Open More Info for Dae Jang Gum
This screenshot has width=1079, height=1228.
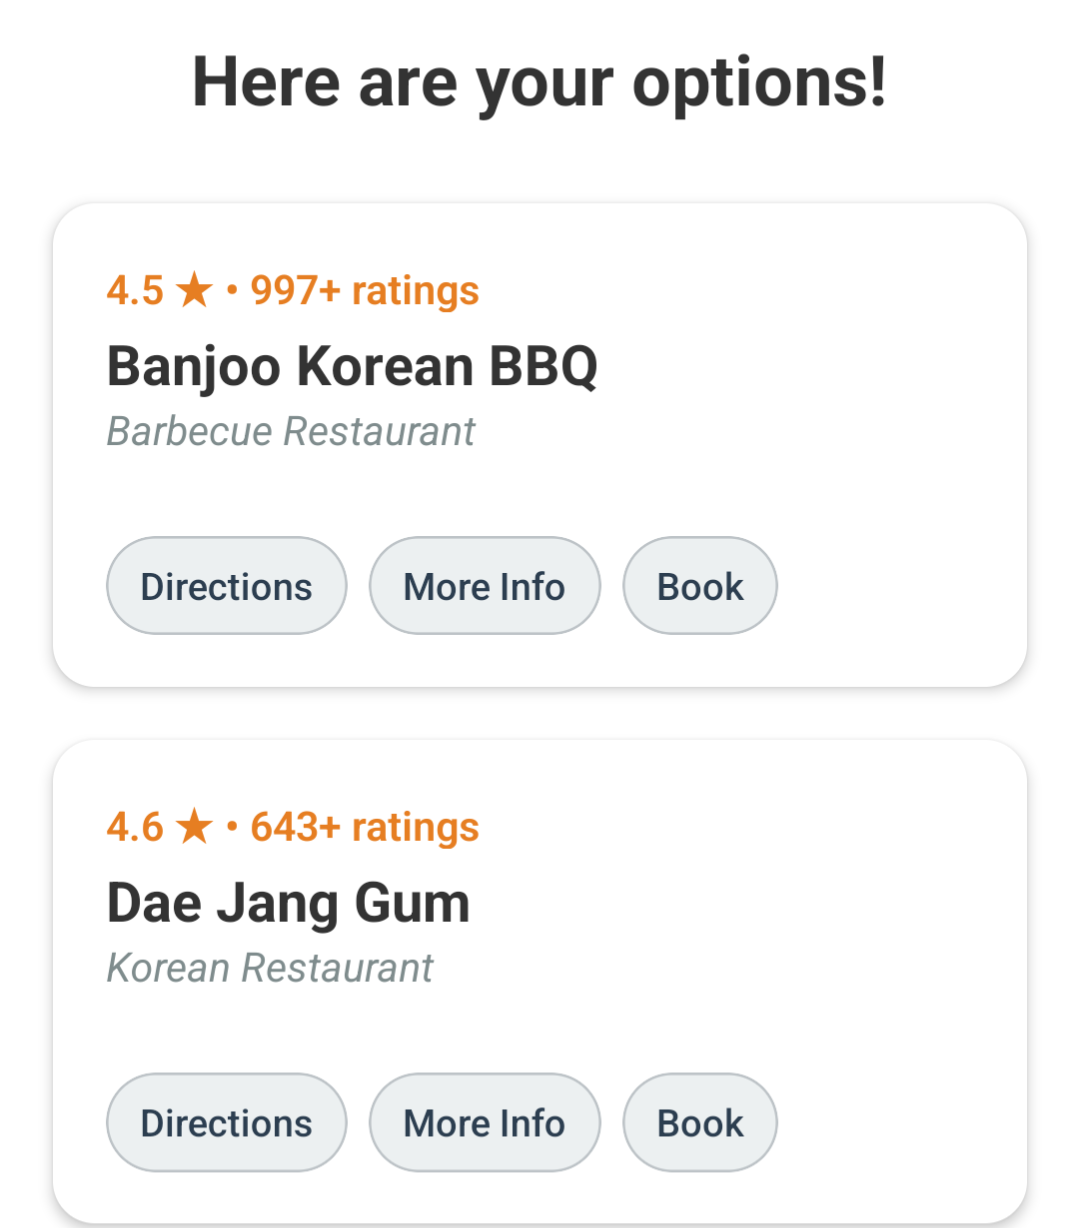pyautogui.click(x=484, y=1122)
